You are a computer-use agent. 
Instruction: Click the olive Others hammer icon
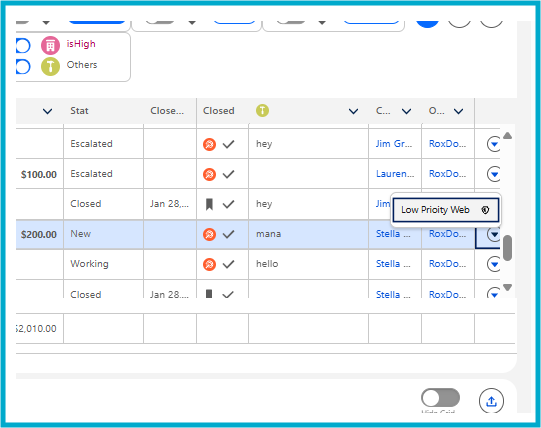(x=50, y=66)
